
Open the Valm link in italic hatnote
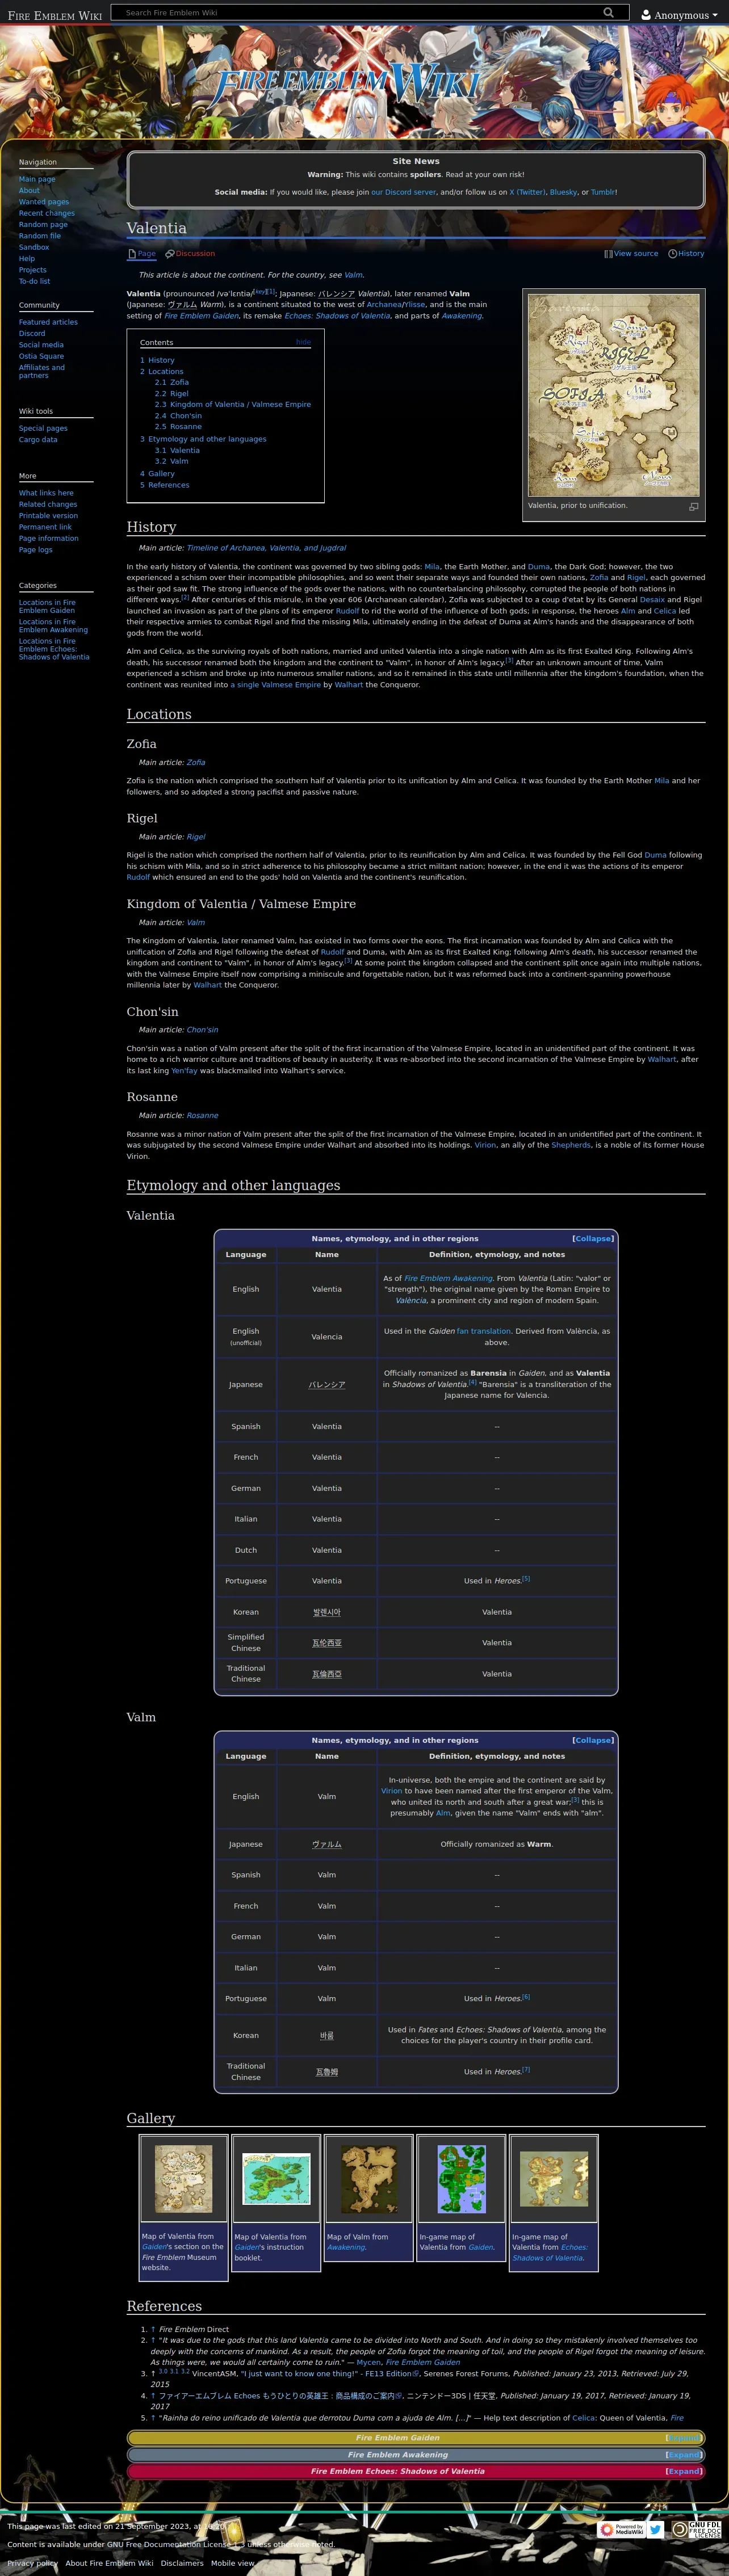(x=353, y=275)
